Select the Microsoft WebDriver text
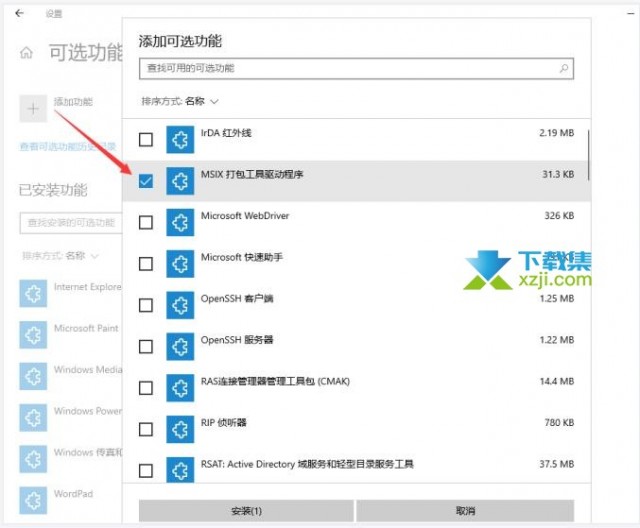This screenshot has height=528, width=640. tap(245, 215)
